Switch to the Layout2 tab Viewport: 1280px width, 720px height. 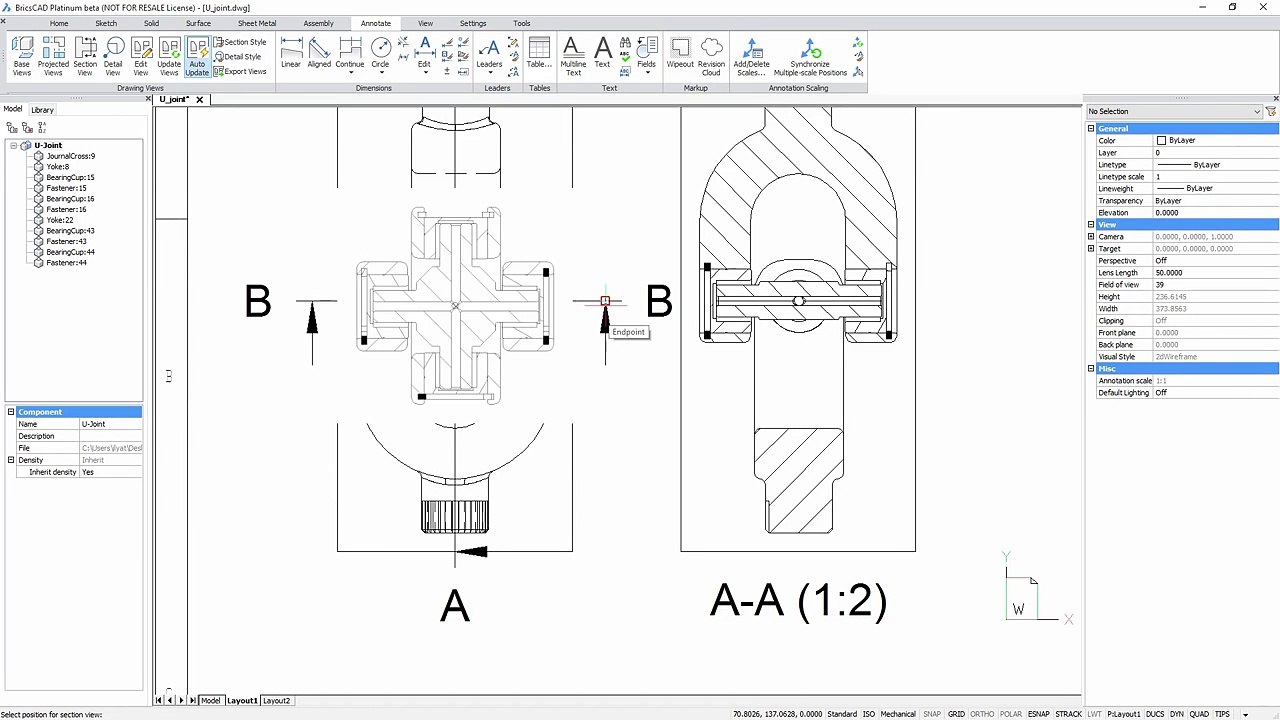[276, 701]
